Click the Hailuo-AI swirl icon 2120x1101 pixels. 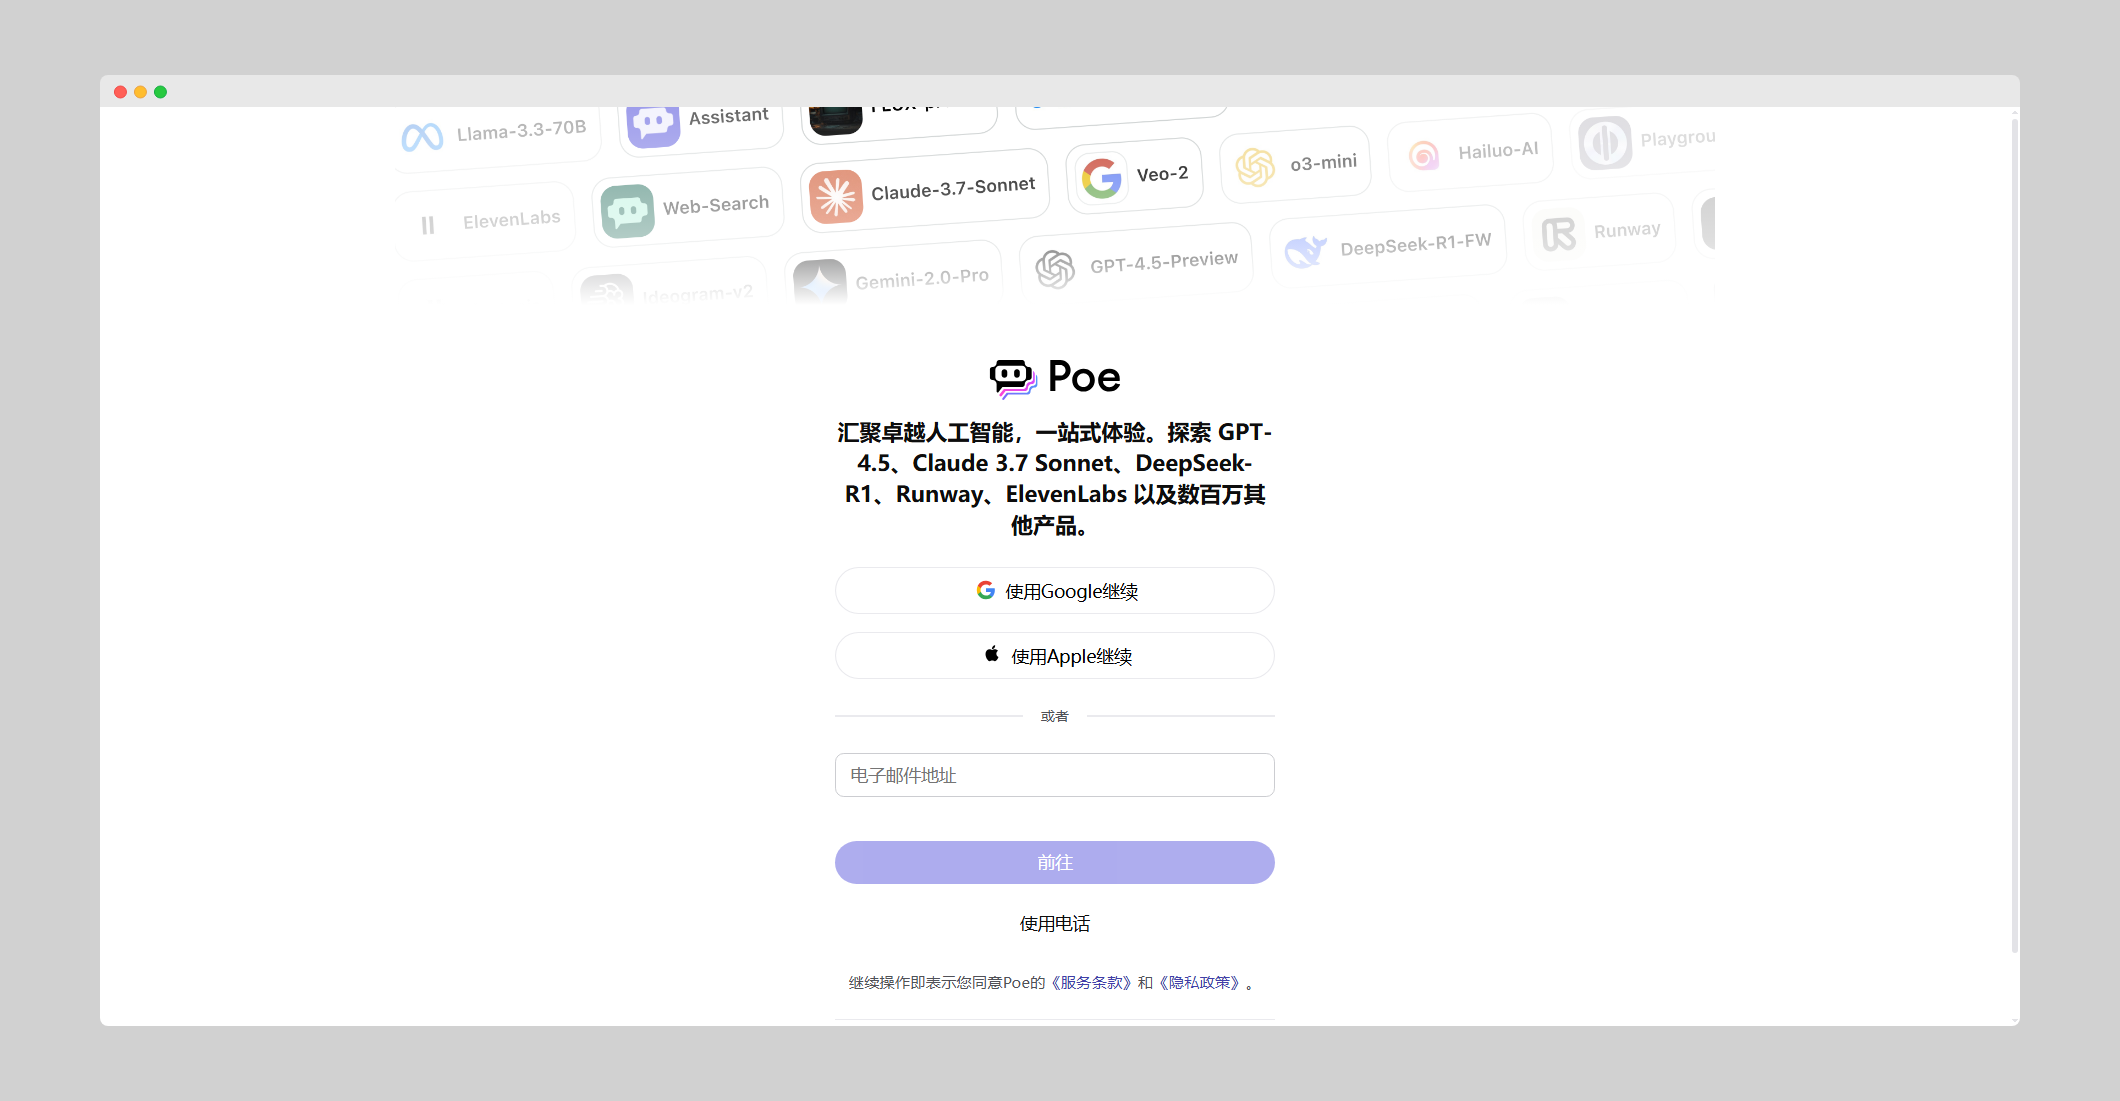coord(1424,155)
